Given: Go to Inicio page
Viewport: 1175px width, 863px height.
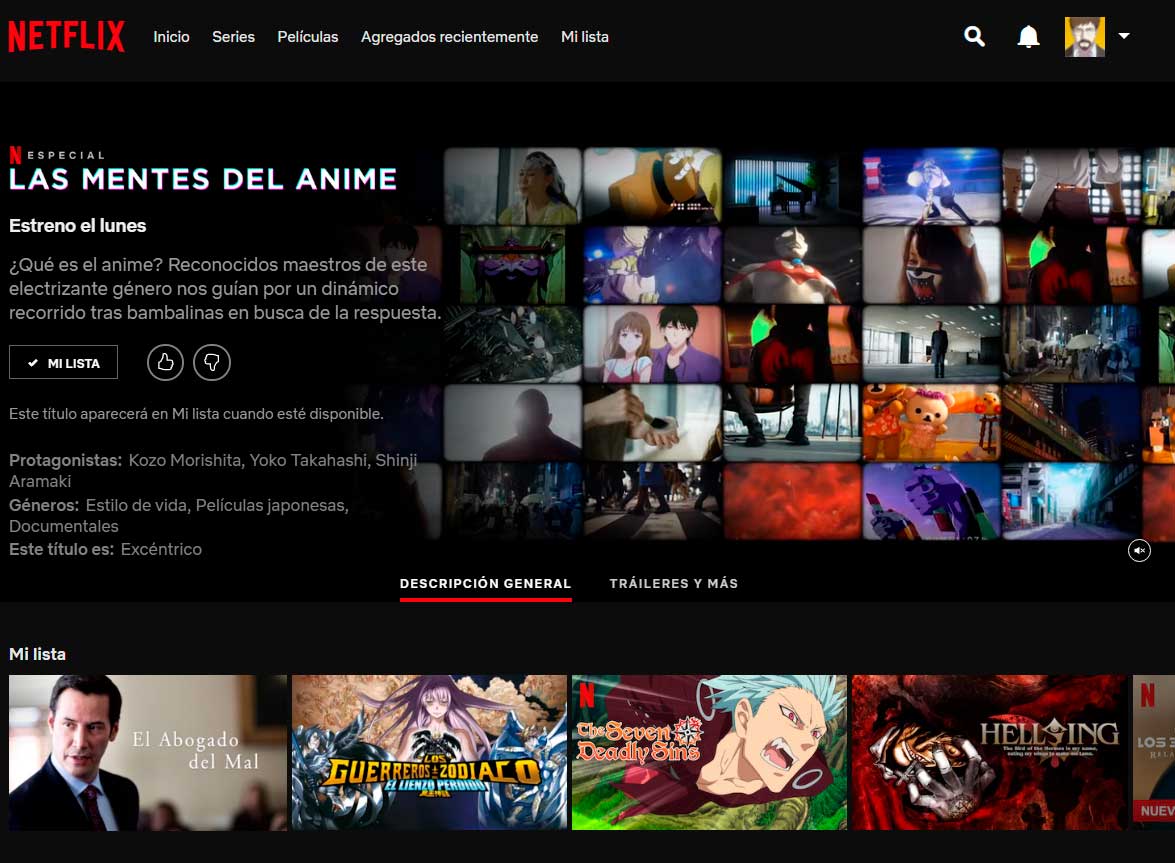Looking at the screenshot, I should [172, 37].
